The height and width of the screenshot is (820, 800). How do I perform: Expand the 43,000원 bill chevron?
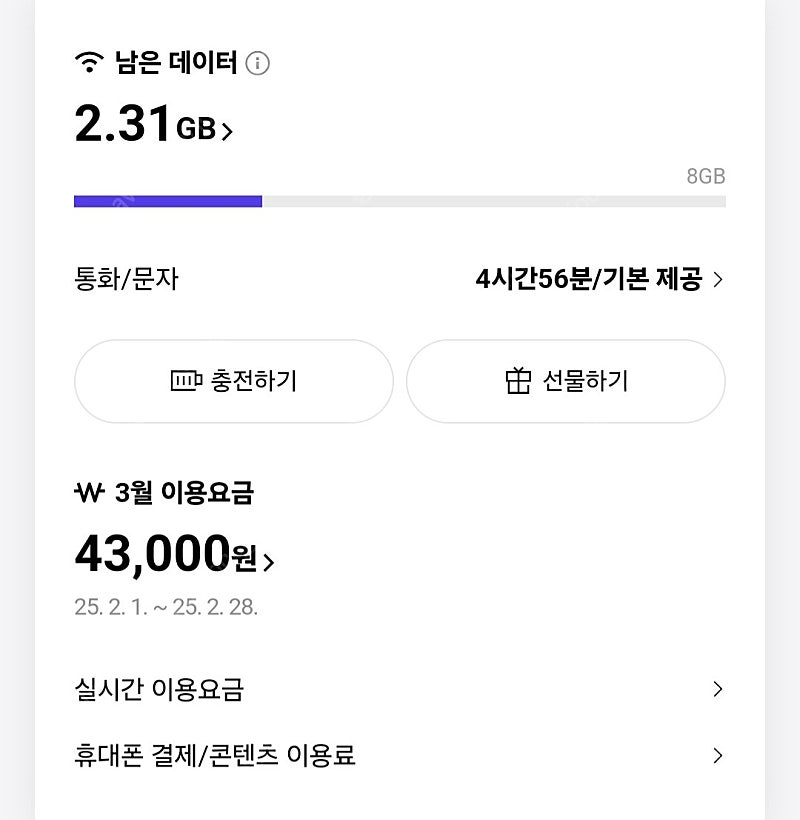[x=268, y=562]
